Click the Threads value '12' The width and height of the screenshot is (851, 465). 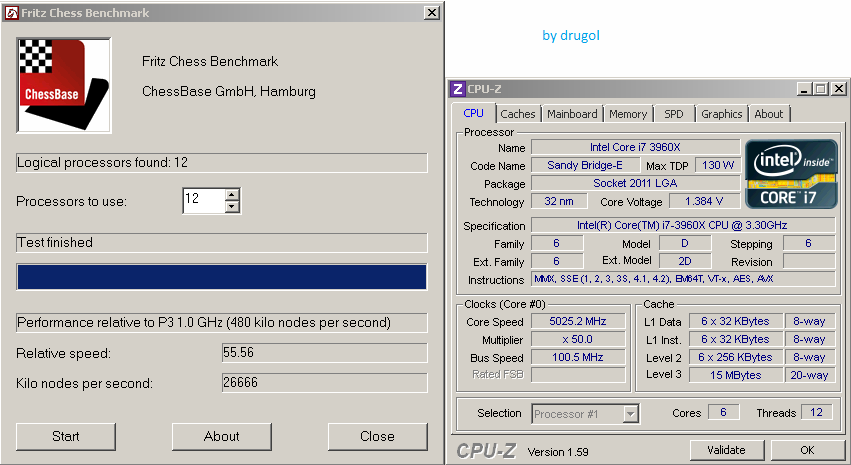click(816, 412)
